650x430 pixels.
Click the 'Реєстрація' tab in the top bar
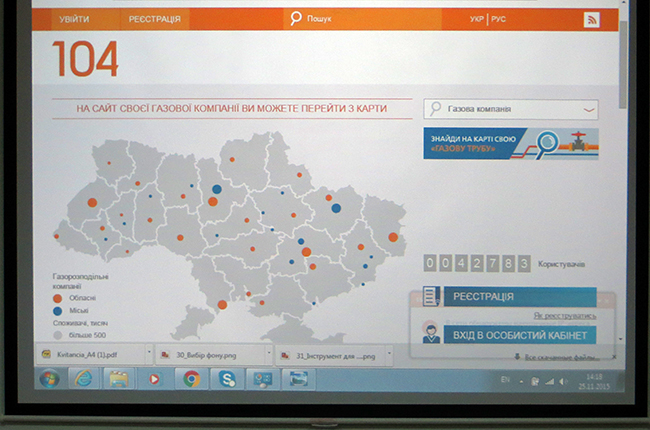(x=155, y=19)
